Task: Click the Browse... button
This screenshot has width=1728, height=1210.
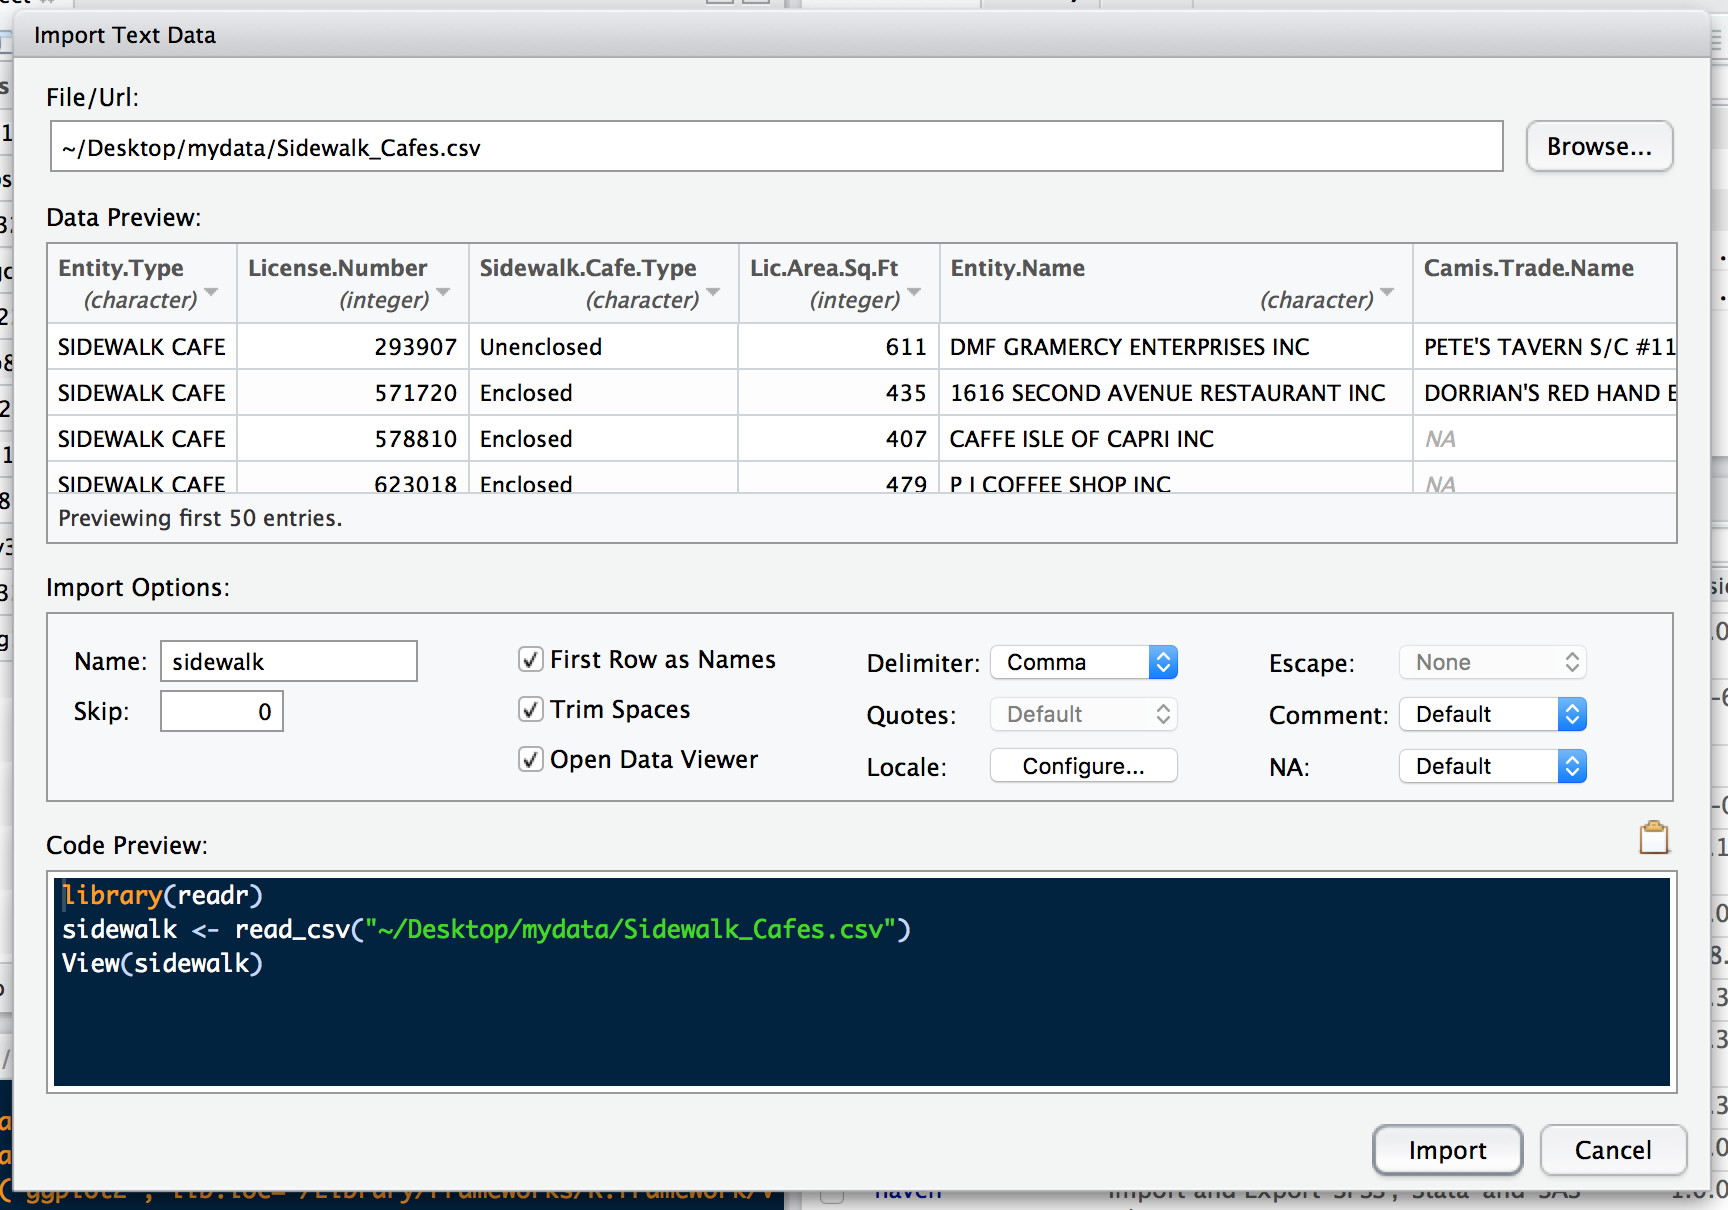Action: pos(1599,146)
